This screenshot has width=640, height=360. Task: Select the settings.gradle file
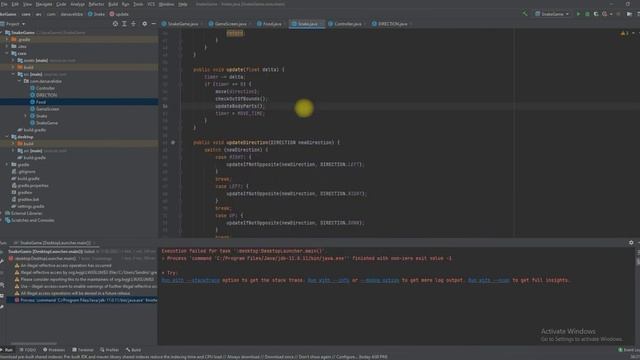[31, 206]
